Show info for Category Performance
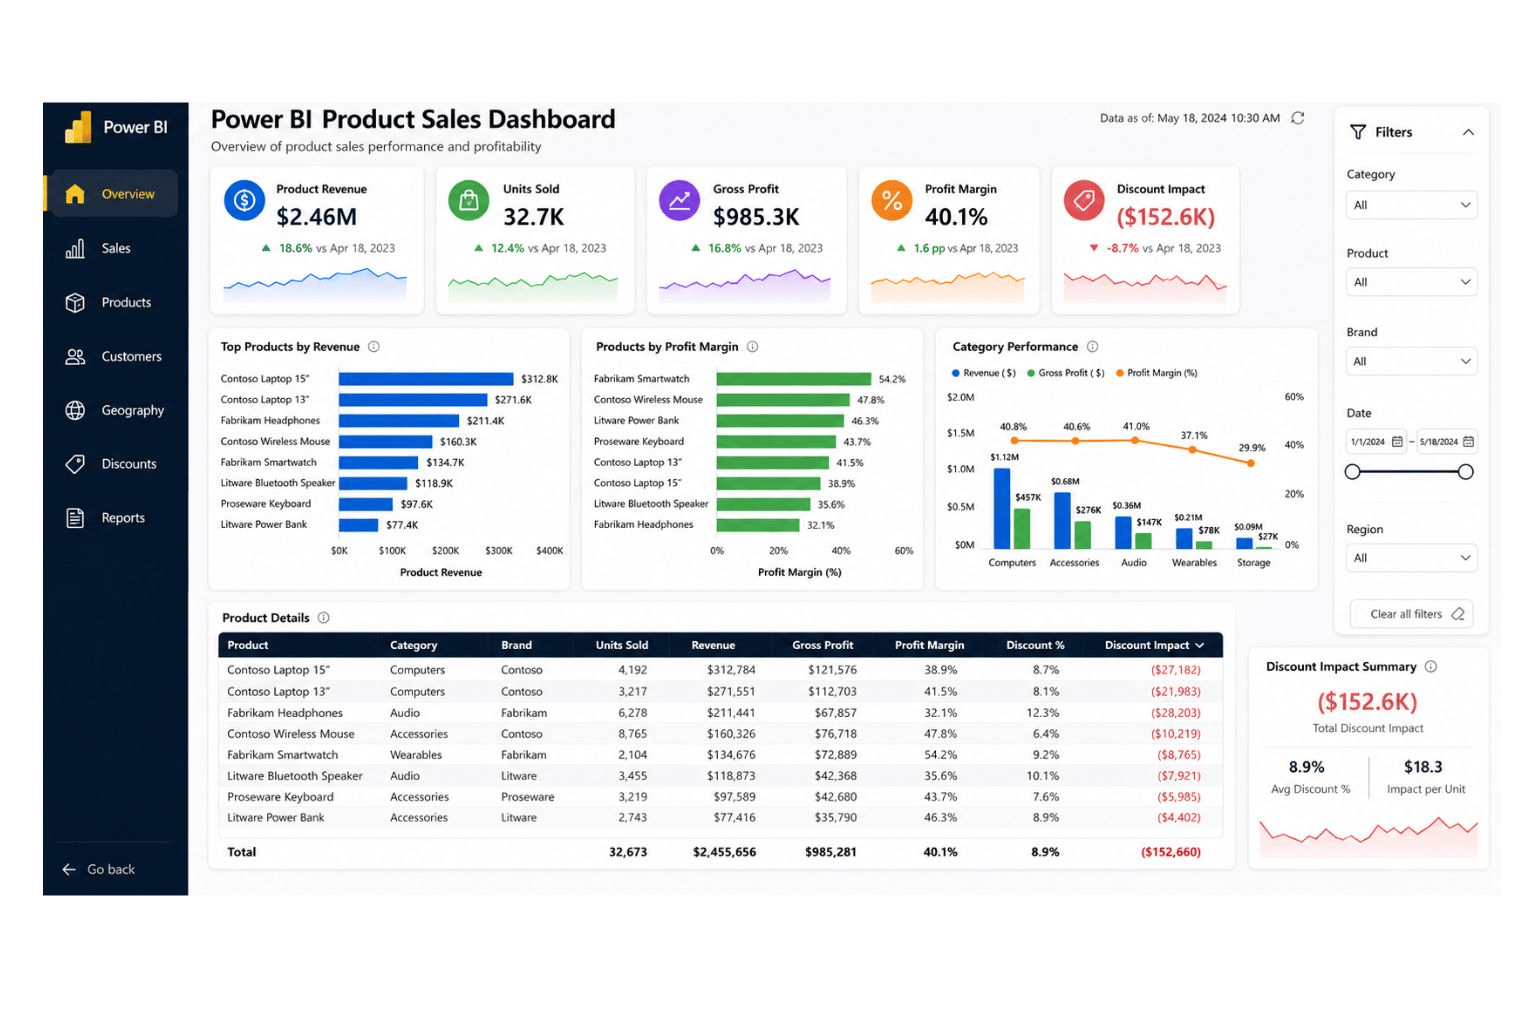Viewport: 1536px width, 1024px height. coord(1093,347)
